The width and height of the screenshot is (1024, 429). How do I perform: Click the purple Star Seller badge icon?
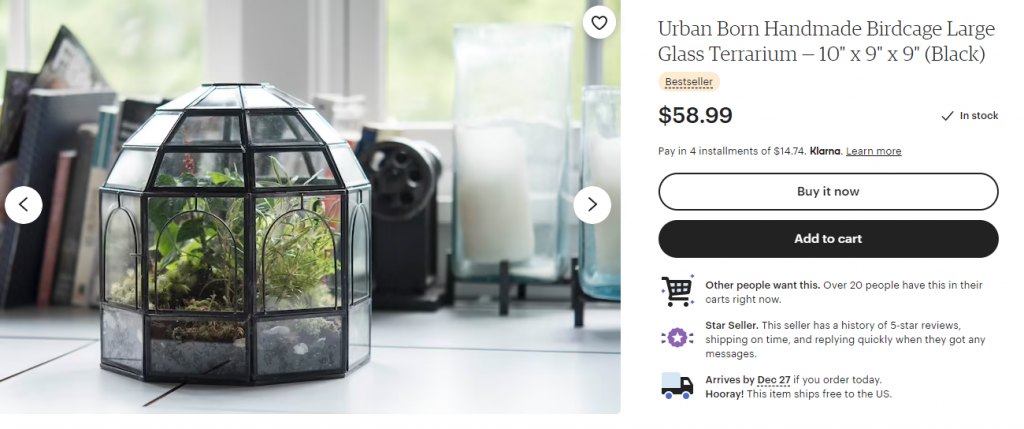point(677,338)
